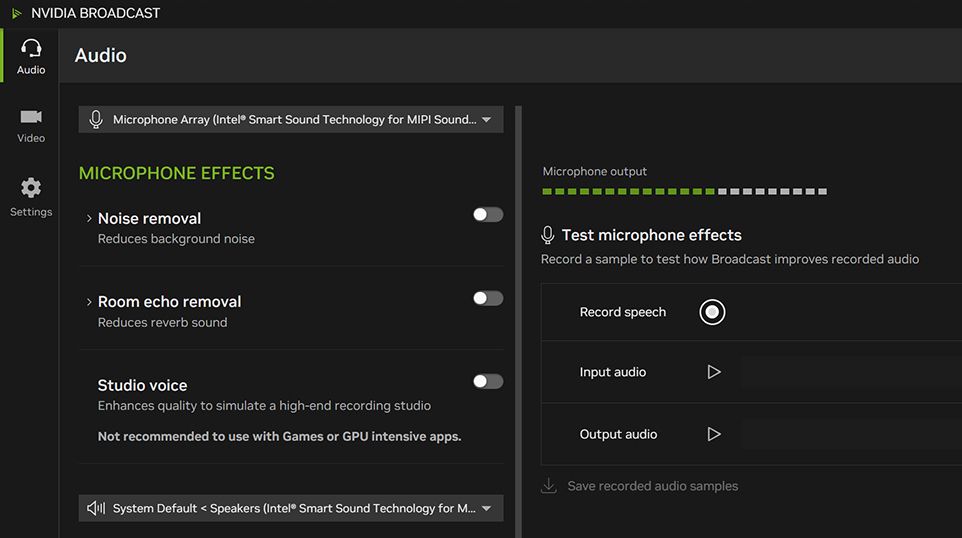Click the NVIDIA Broadcast logo icon
The height and width of the screenshot is (538, 962).
click(x=17, y=13)
